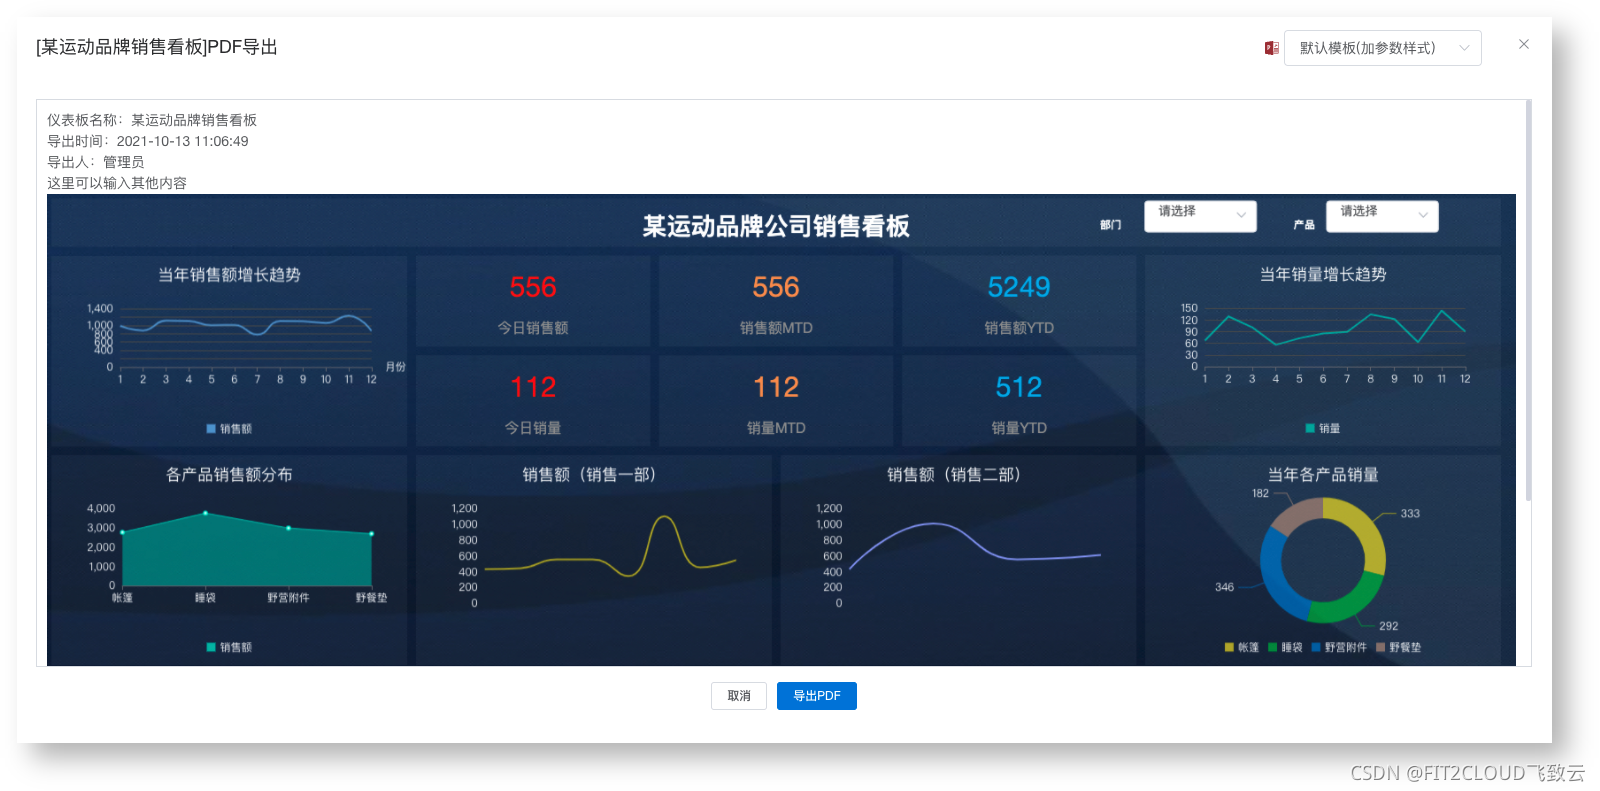Click the donut chart label 346
This screenshot has width=1600, height=791.
1224,587
